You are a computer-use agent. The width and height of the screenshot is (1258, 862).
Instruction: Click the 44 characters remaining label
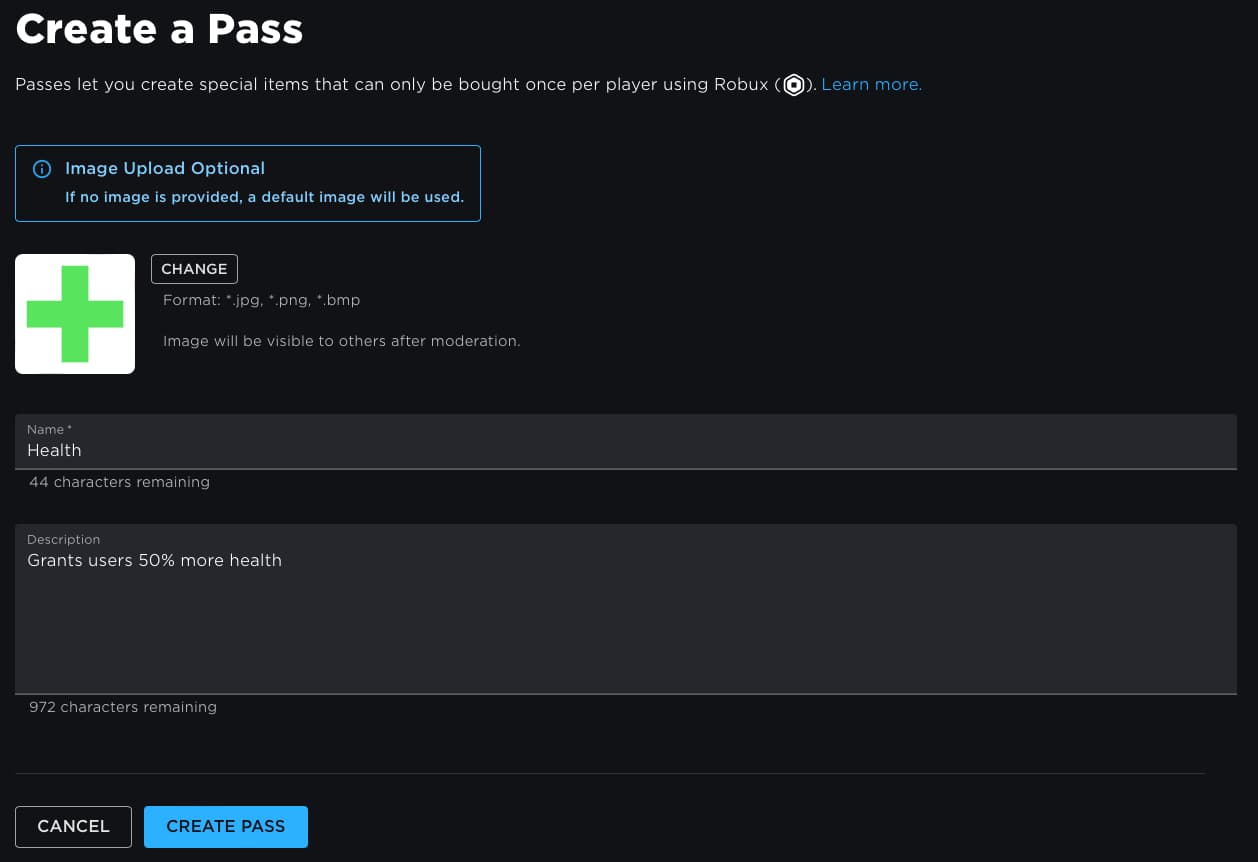(x=119, y=482)
